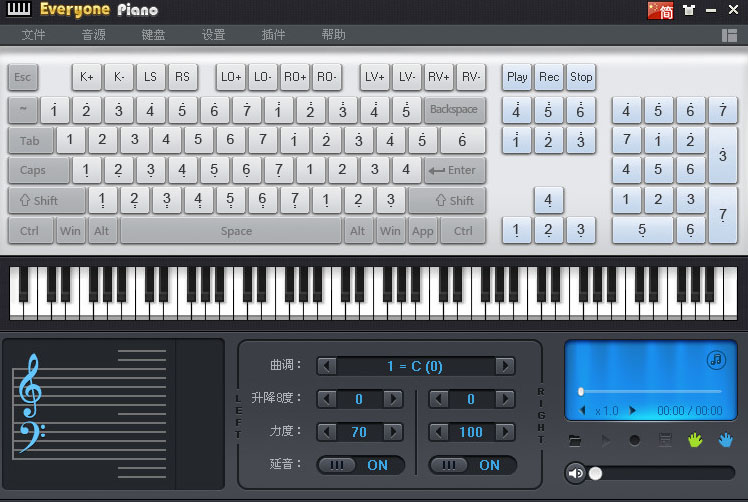Screen dimensions: 748x502
Task: Mute sound with the speaker icon
Action: point(576,473)
